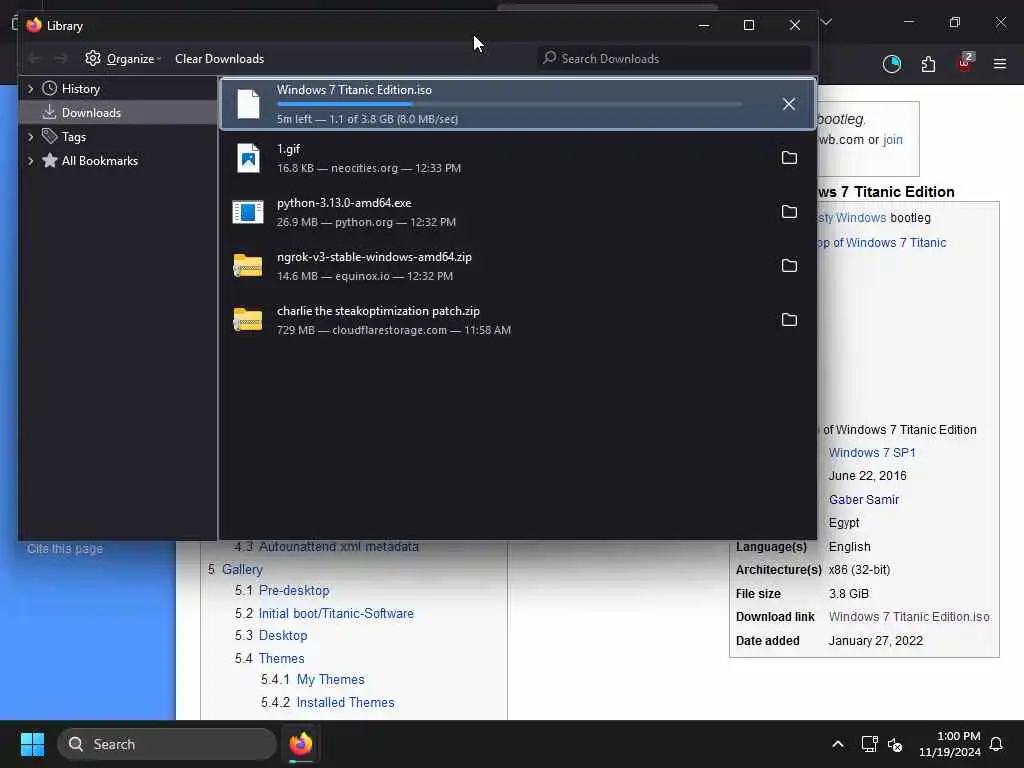Open Pre-desktop section link

click(294, 590)
